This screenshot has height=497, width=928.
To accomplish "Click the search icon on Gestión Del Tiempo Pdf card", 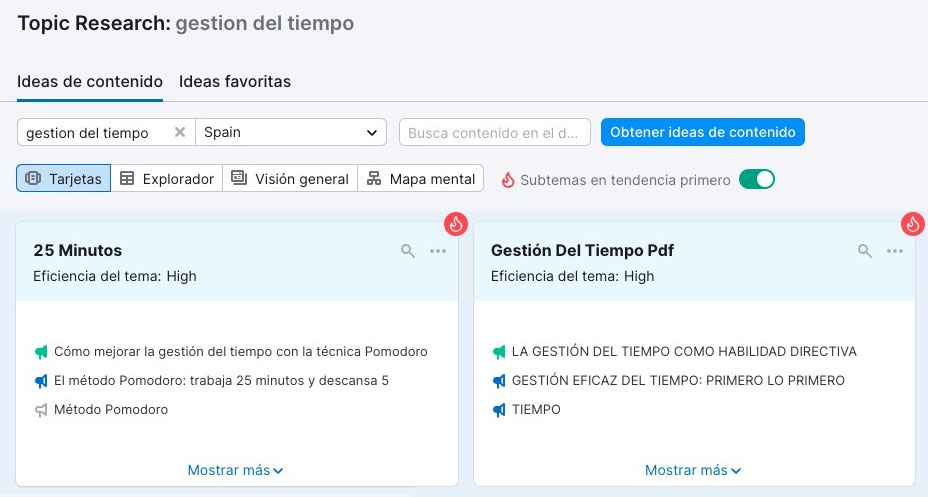I will point(865,251).
